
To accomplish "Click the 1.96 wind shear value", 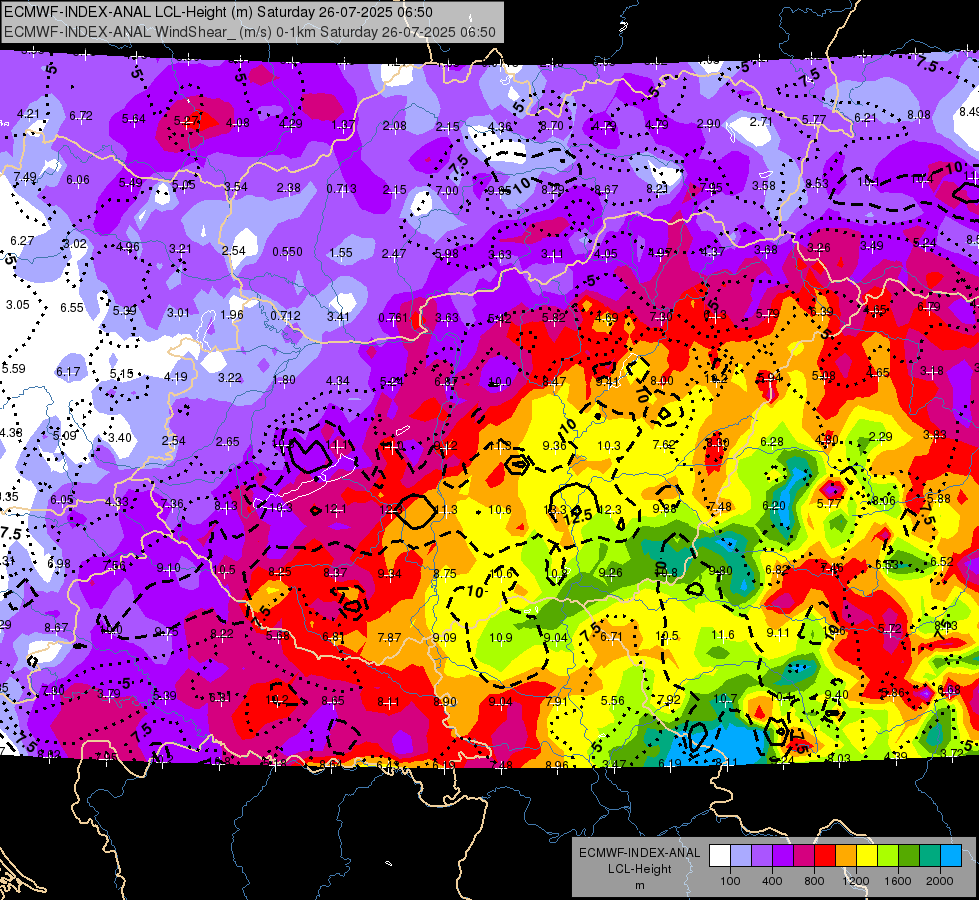I will tap(232, 314).
